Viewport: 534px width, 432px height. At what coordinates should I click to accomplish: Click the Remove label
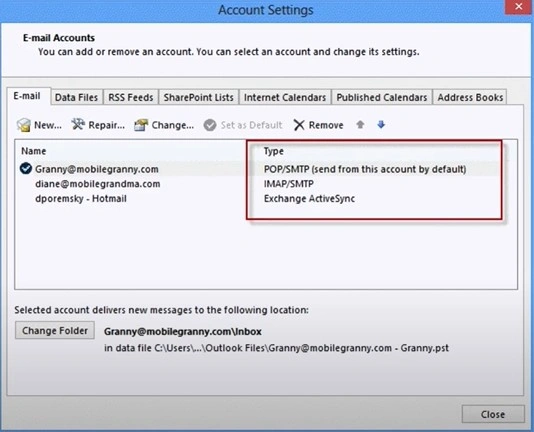coord(326,125)
